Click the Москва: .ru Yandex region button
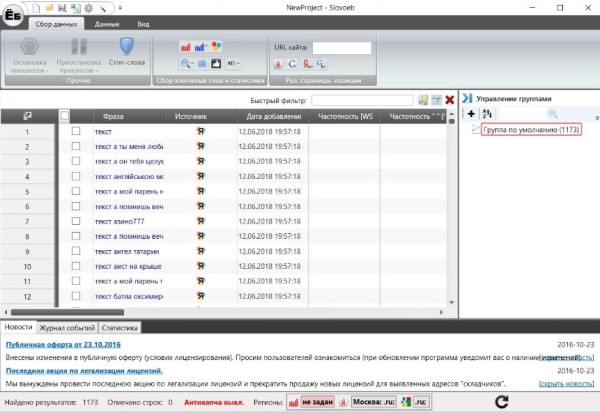The width and height of the screenshot is (600, 413). (373, 402)
